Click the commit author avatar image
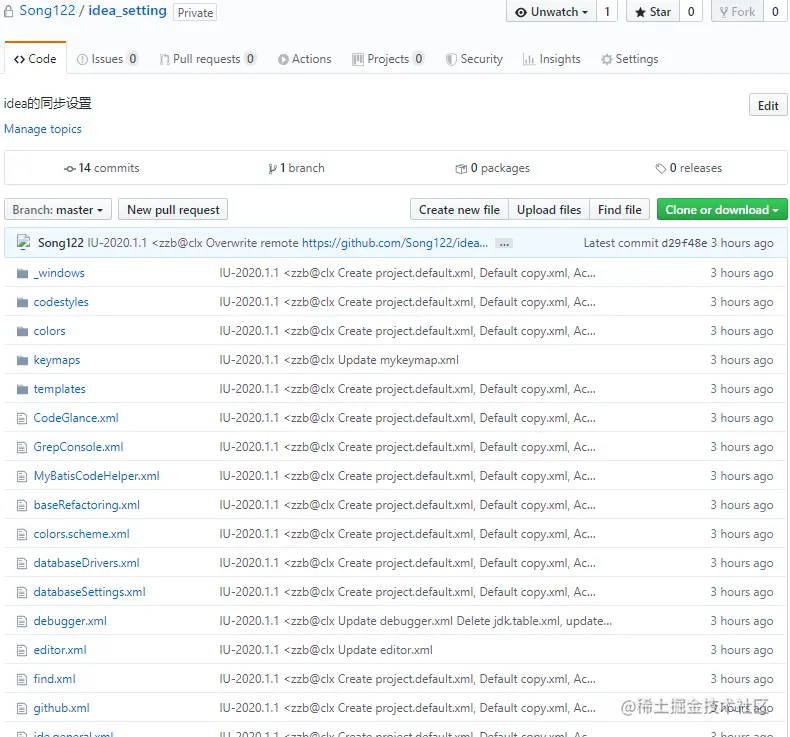The image size is (790, 737). [x=24, y=242]
